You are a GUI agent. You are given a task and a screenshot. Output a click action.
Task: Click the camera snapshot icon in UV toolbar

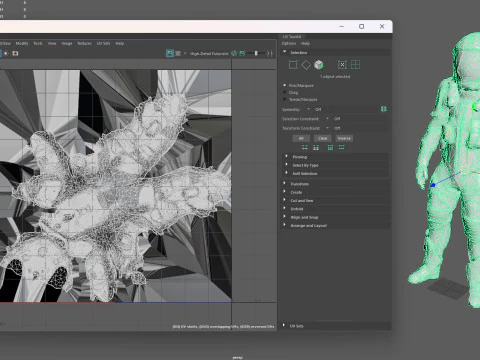pyautogui.click(x=15, y=53)
